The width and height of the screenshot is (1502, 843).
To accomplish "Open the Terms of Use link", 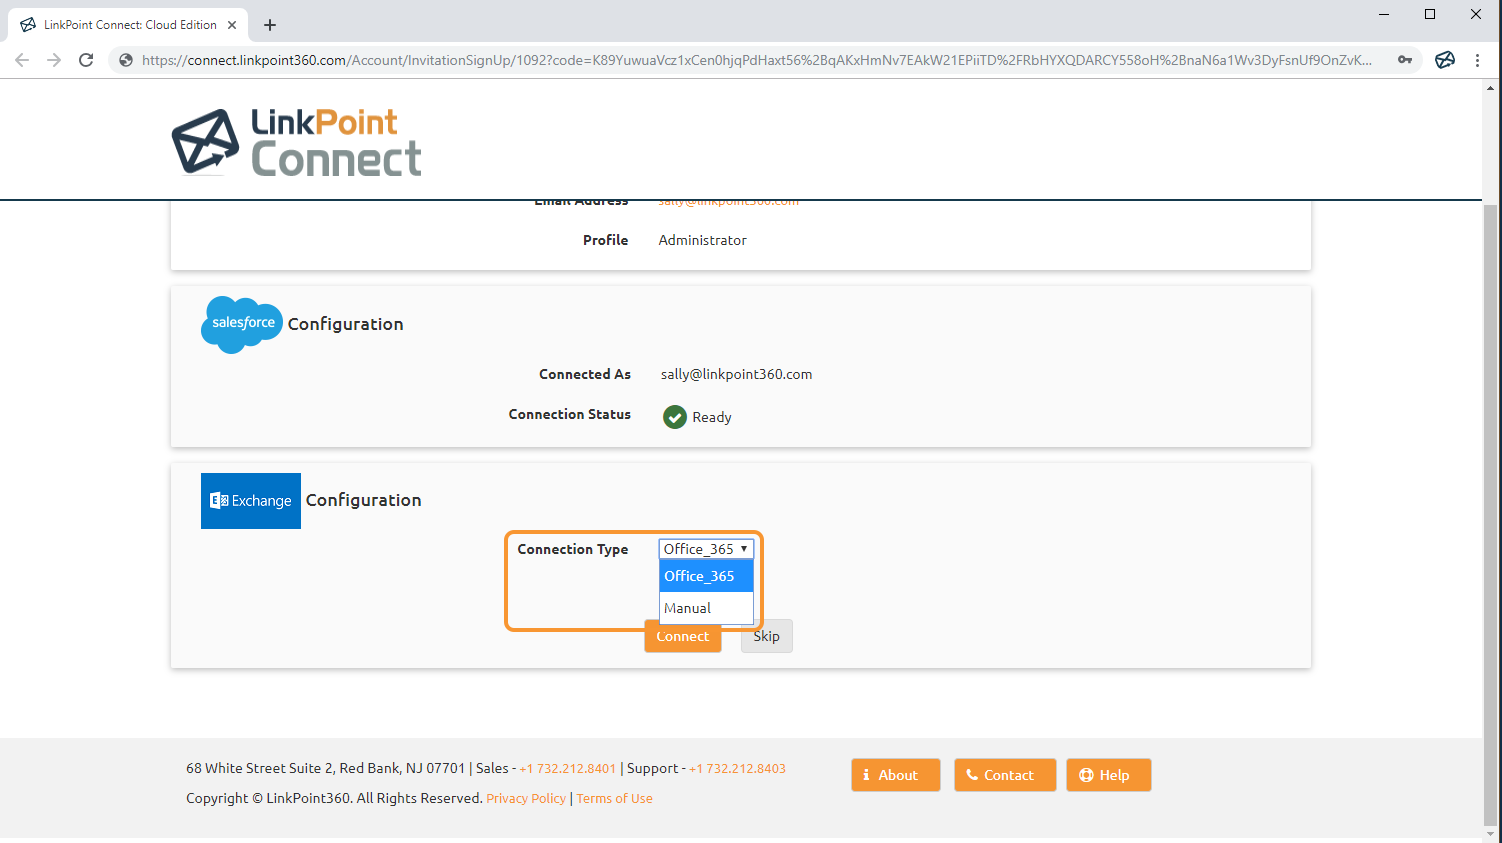I will click(615, 798).
